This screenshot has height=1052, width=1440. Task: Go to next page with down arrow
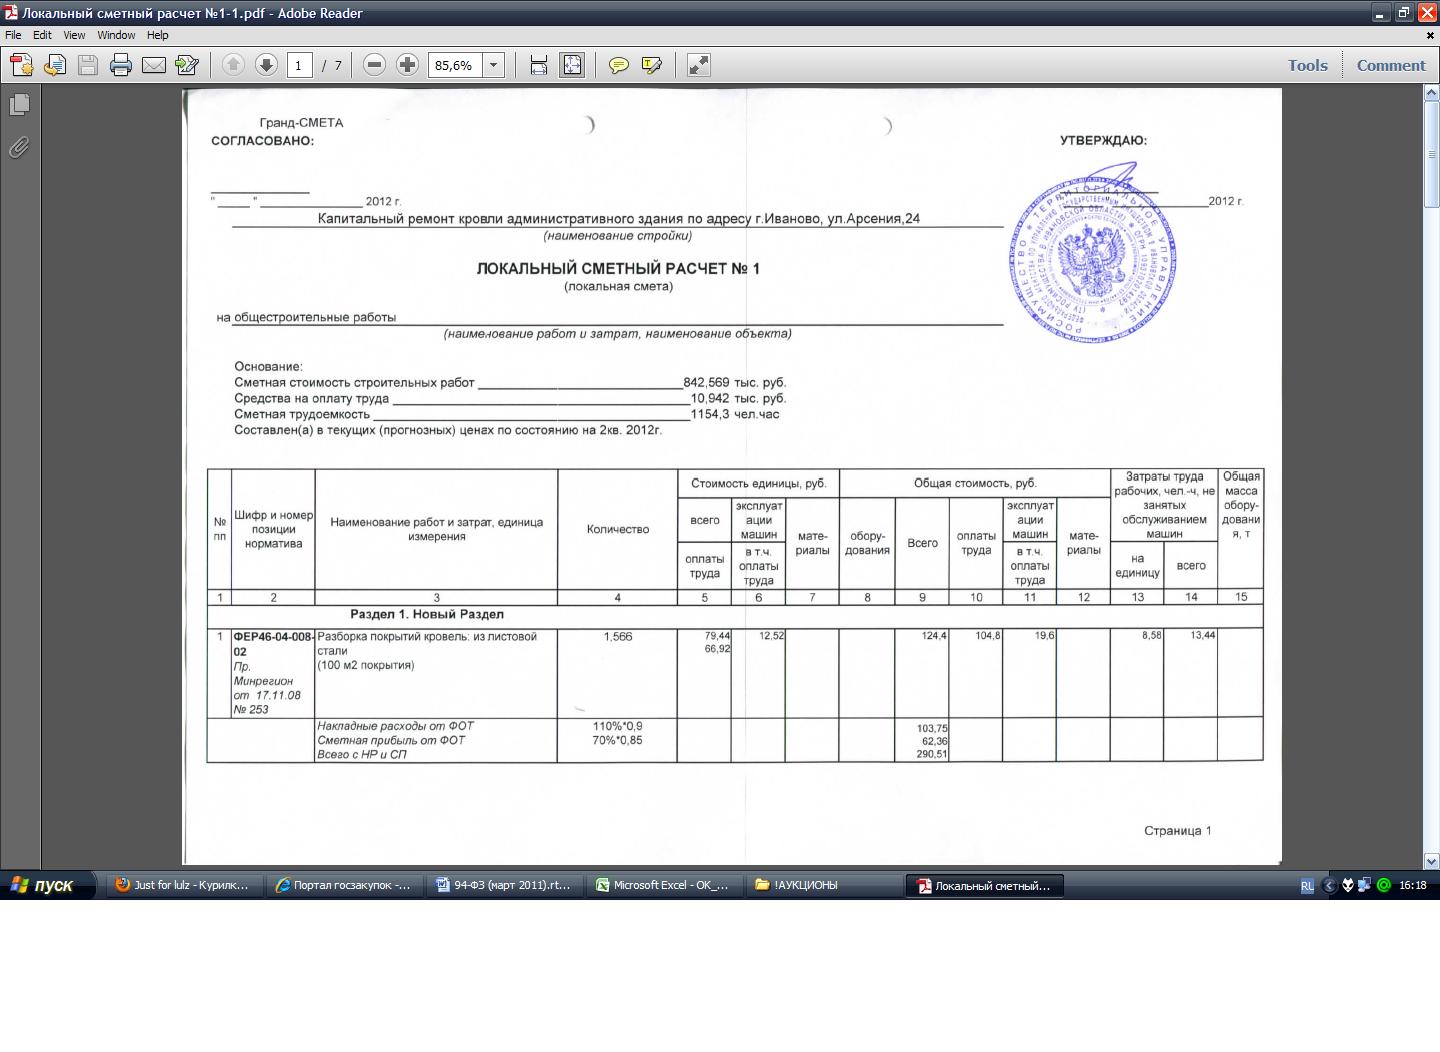(x=266, y=66)
